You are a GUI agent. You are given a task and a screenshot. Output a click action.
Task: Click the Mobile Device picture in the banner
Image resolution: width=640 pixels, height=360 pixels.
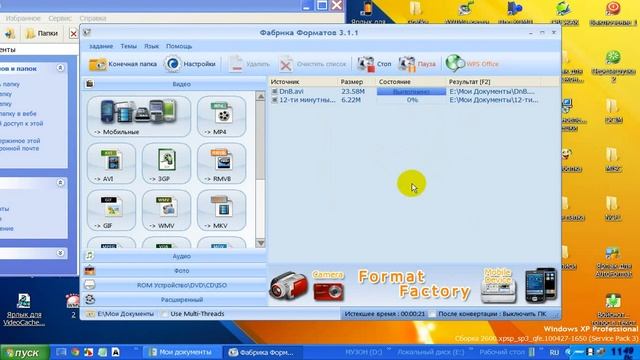coord(498,285)
